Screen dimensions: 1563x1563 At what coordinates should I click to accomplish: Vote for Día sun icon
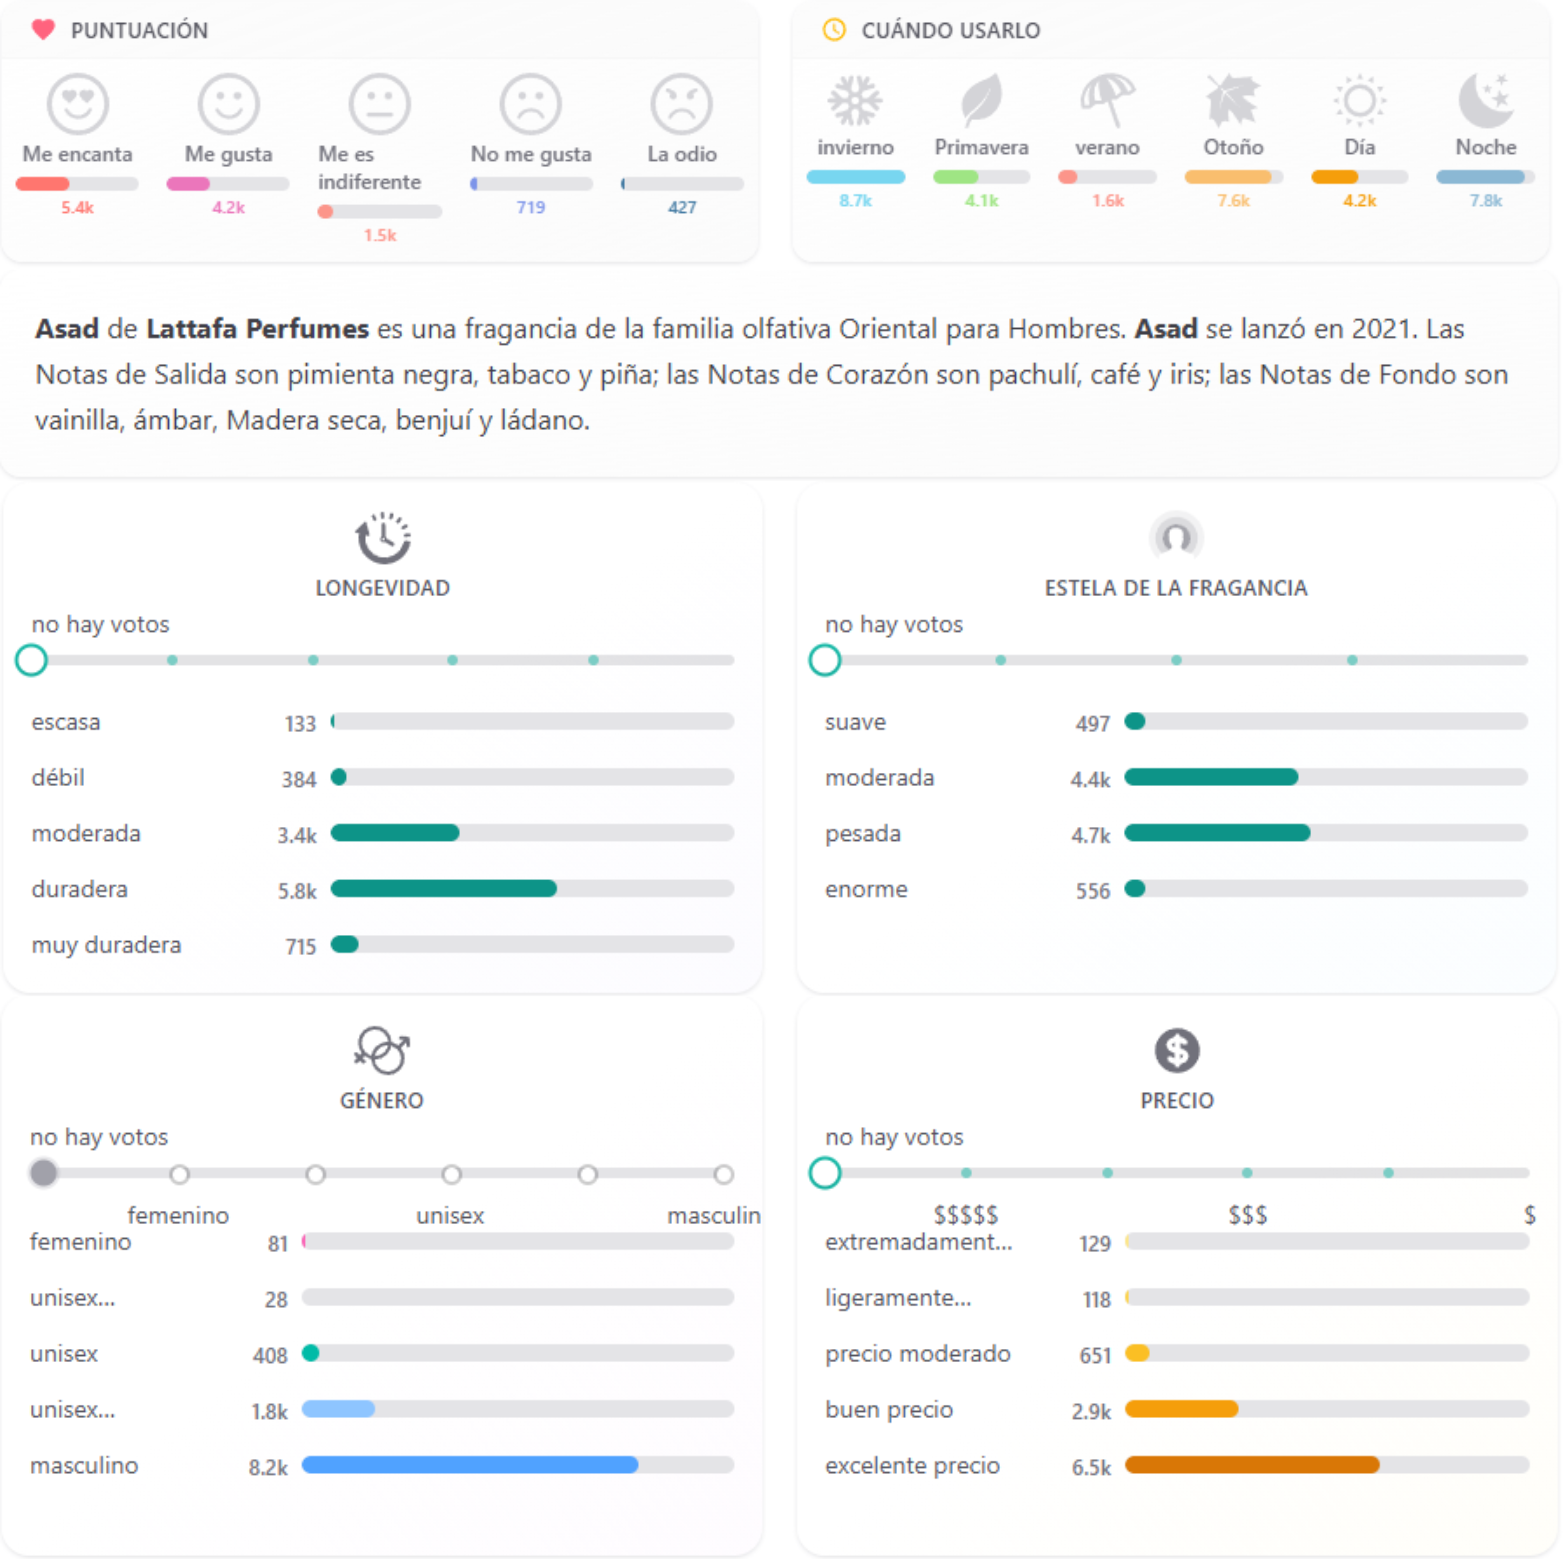[x=1359, y=100]
